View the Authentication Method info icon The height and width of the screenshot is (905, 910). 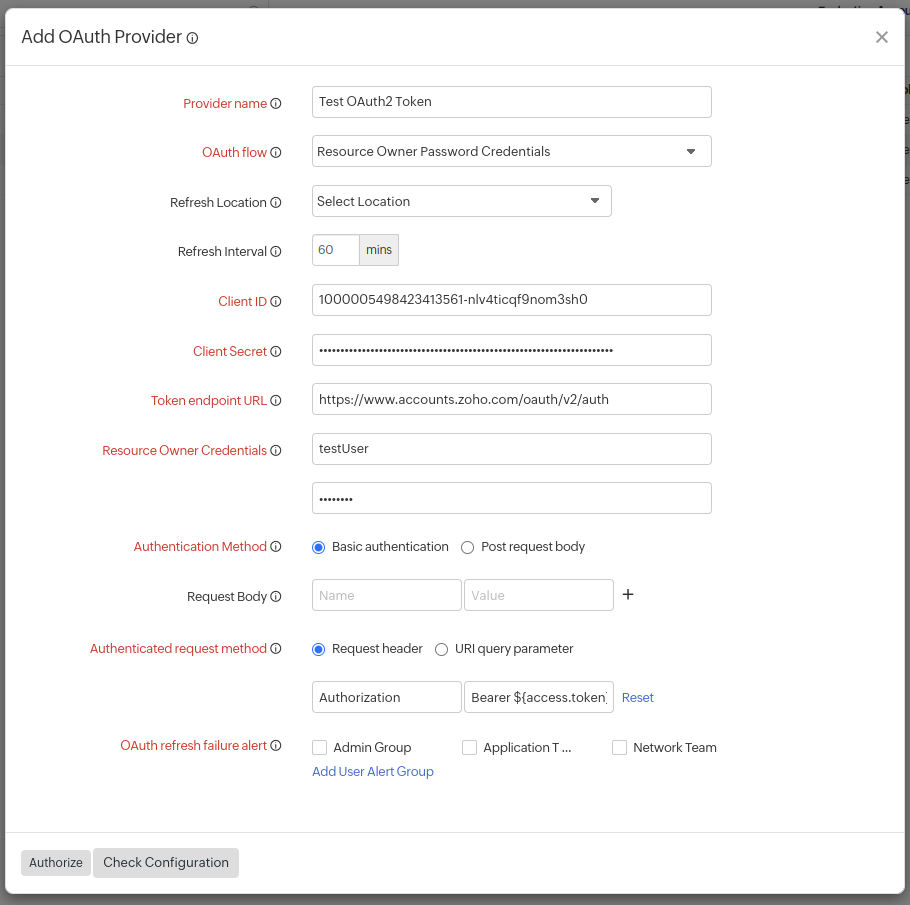tap(278, 546)
